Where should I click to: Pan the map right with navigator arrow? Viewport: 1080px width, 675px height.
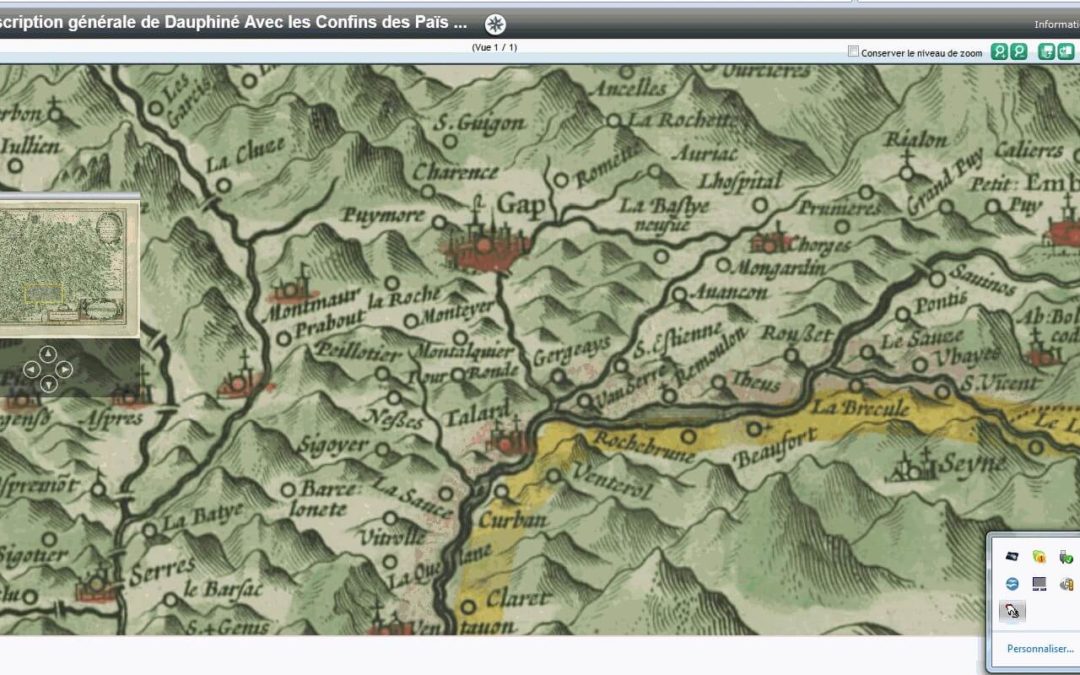[x=64, y=370]
